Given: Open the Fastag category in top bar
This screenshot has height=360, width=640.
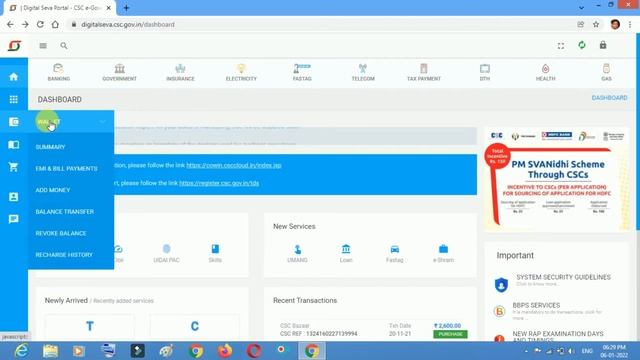Looking at the screenshot, I should pyautogui.click(x=302, y=72).
